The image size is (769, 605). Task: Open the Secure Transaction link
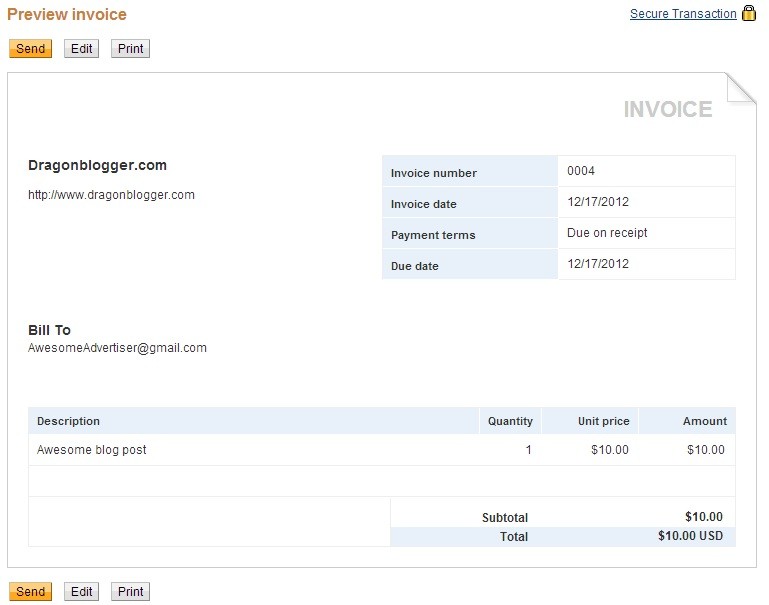[x=683, y=14]
